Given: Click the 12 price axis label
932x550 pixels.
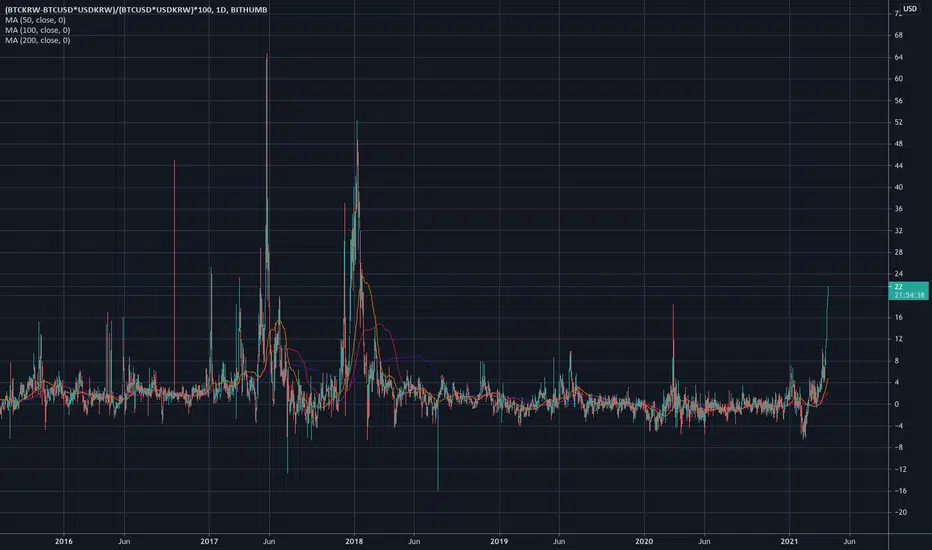Looking at the screenshot, I should pyautogui.click(x=898, y=339).
